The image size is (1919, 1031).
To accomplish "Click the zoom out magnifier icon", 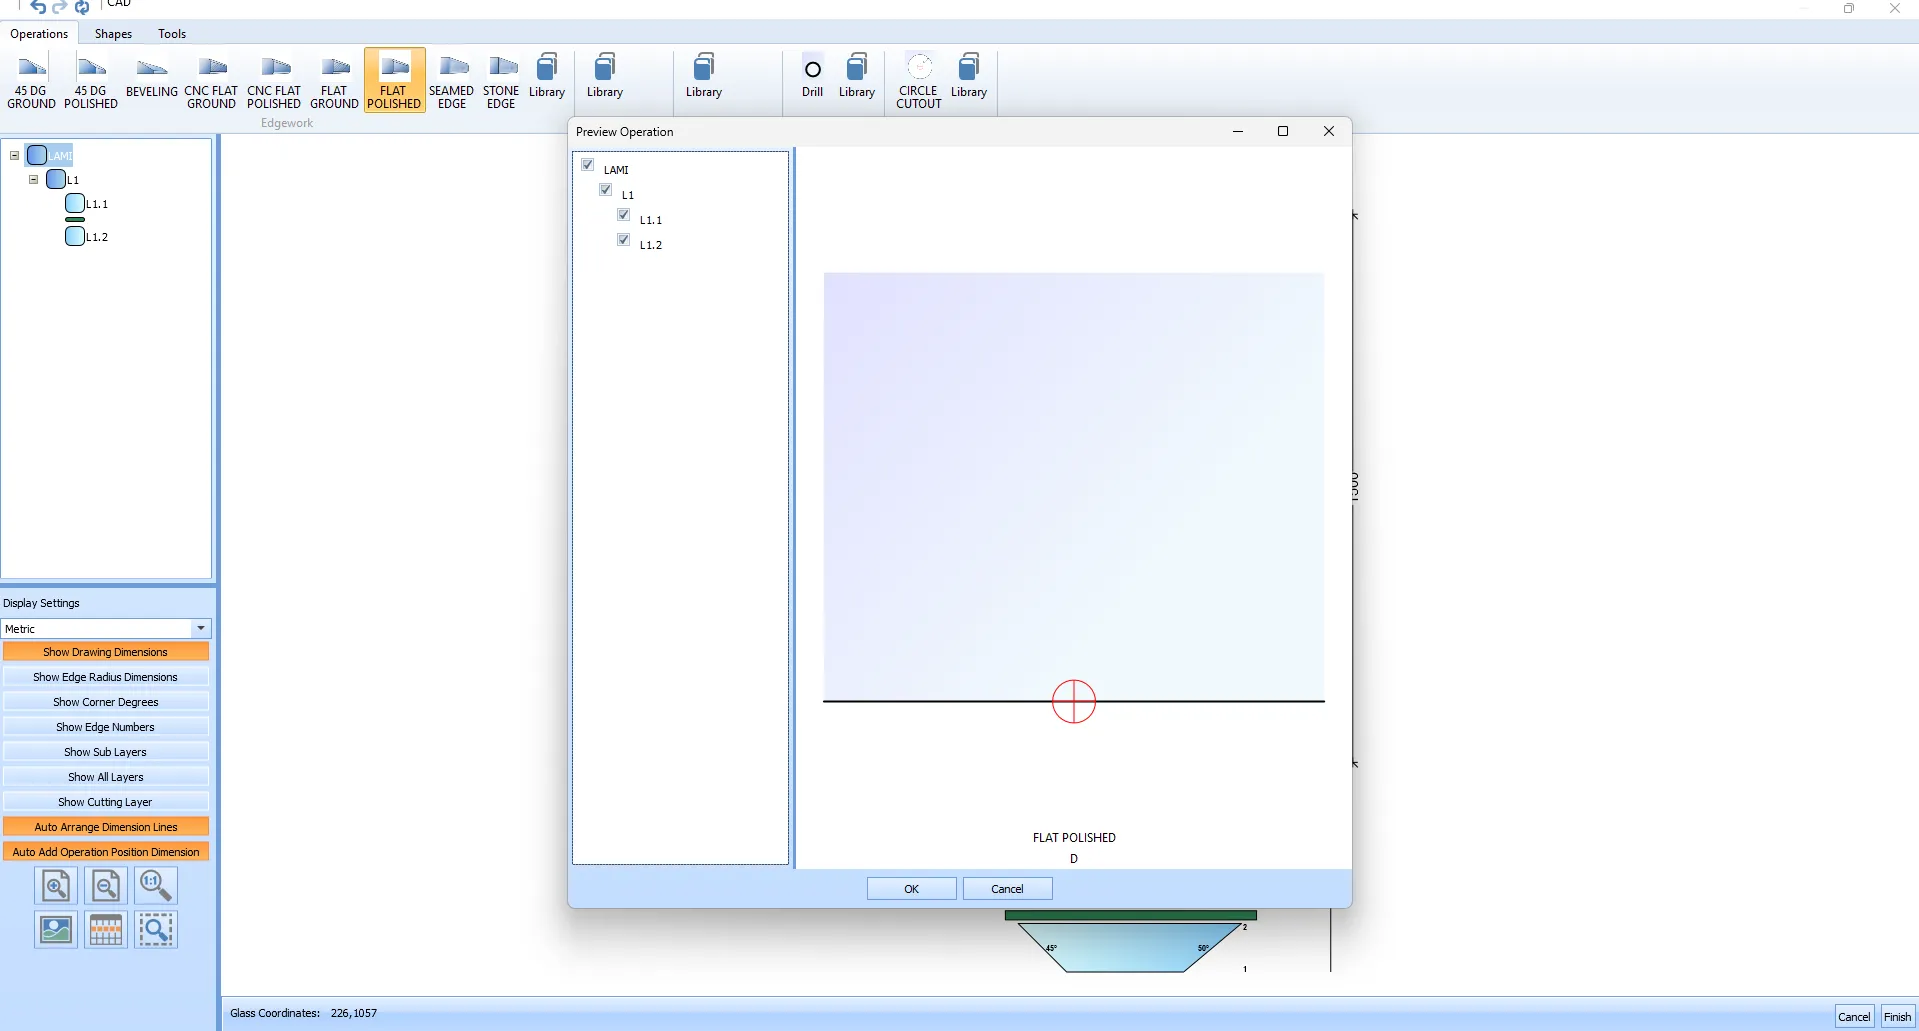I will click(106, 886).
